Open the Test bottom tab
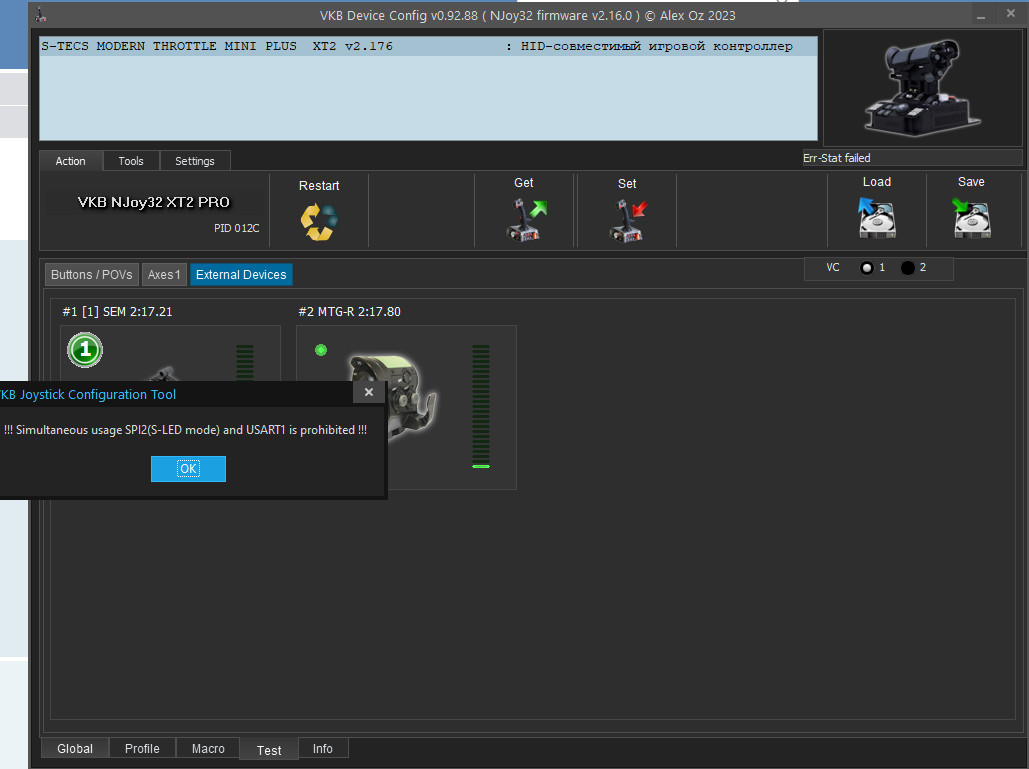Image resolution: width=1029 pixels, height=769 pixels. (269, 749)
